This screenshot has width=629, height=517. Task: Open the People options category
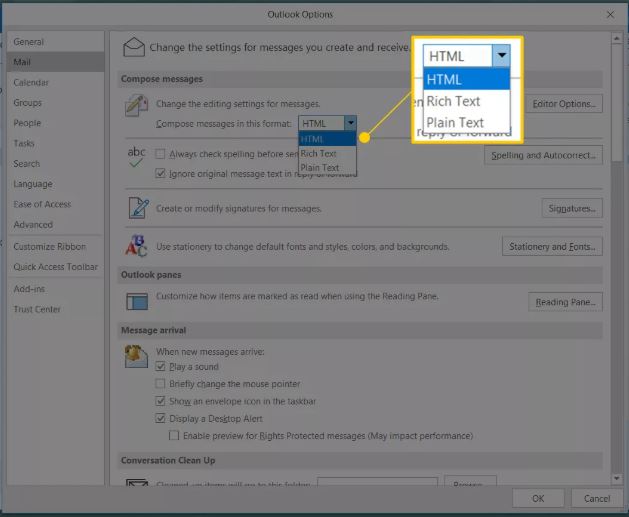pos(55,123)
